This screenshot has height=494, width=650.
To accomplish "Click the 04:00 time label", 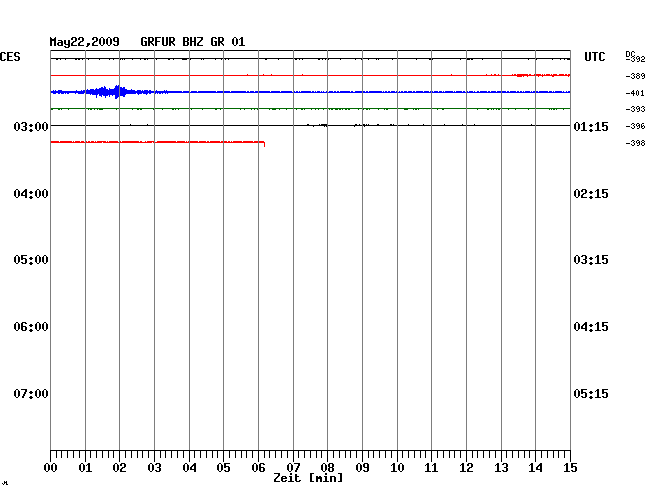I will [x=31, y=194].
